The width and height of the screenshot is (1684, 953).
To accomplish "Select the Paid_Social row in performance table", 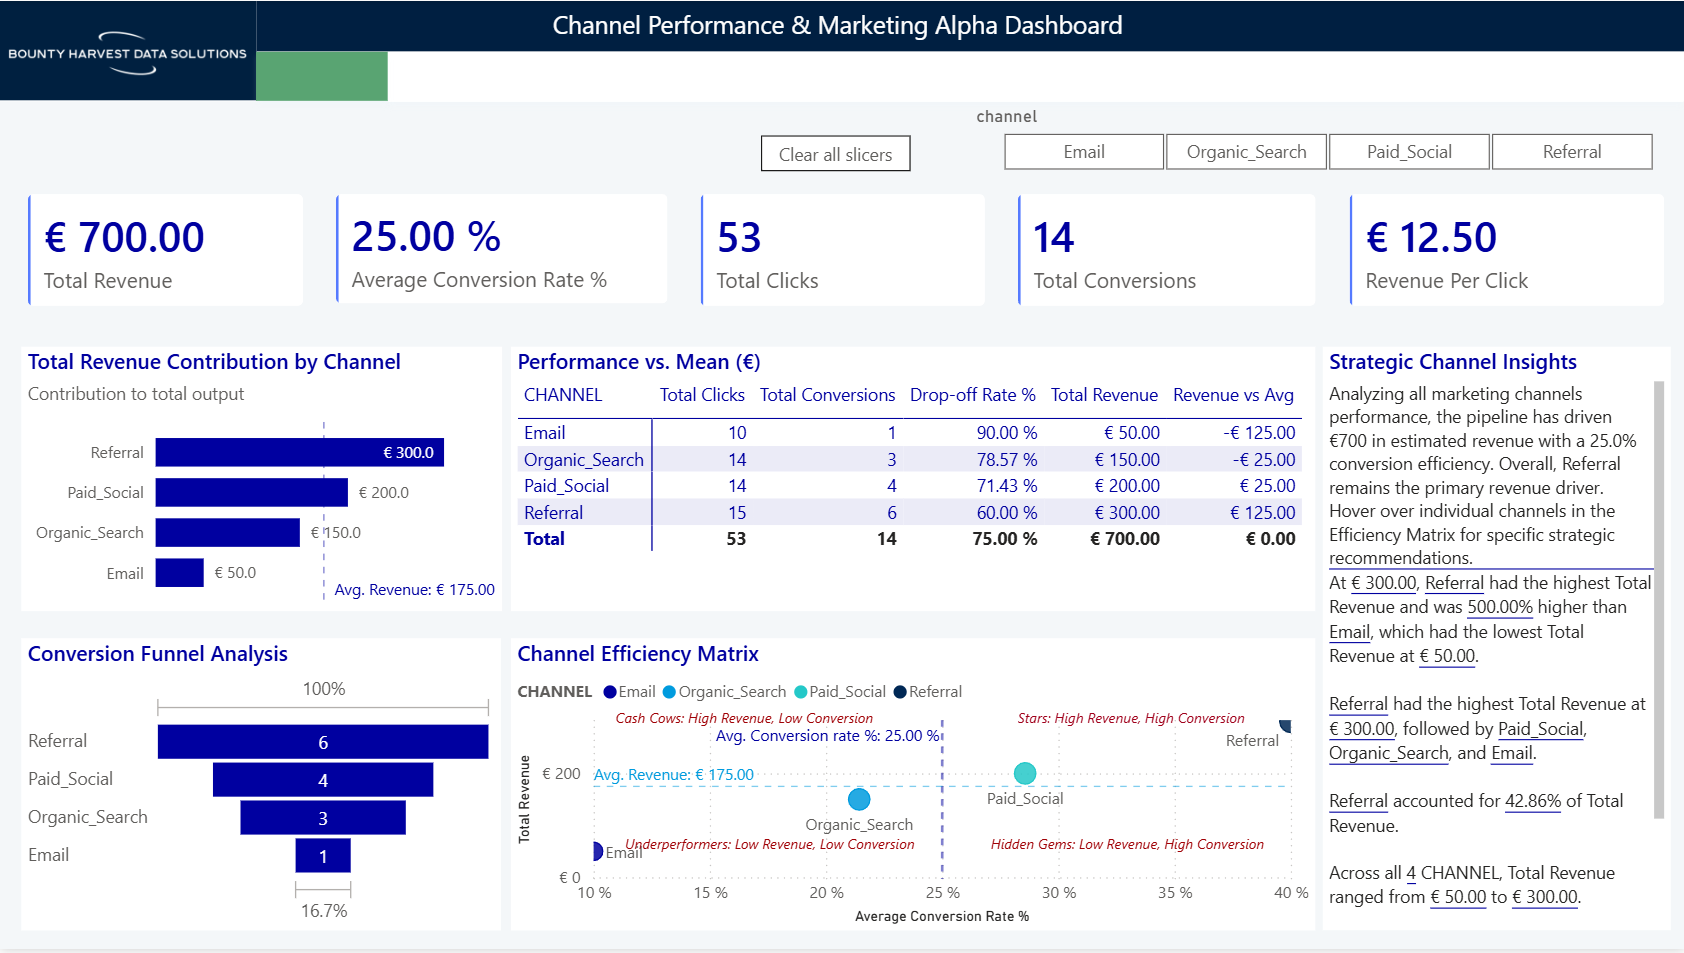I will click(x=910, y=486).
